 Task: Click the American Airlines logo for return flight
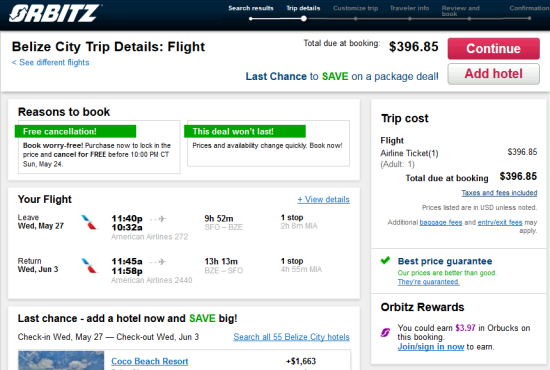[89, 266]
